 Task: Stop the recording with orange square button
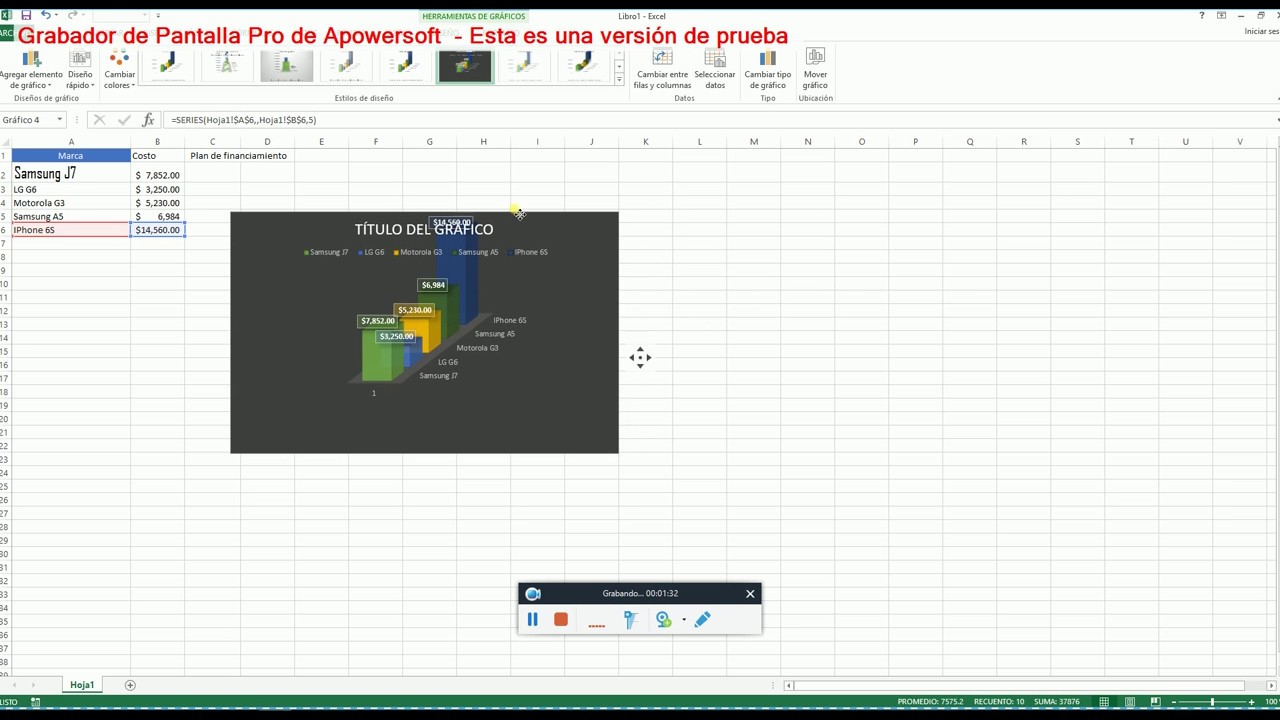(561, 620)
